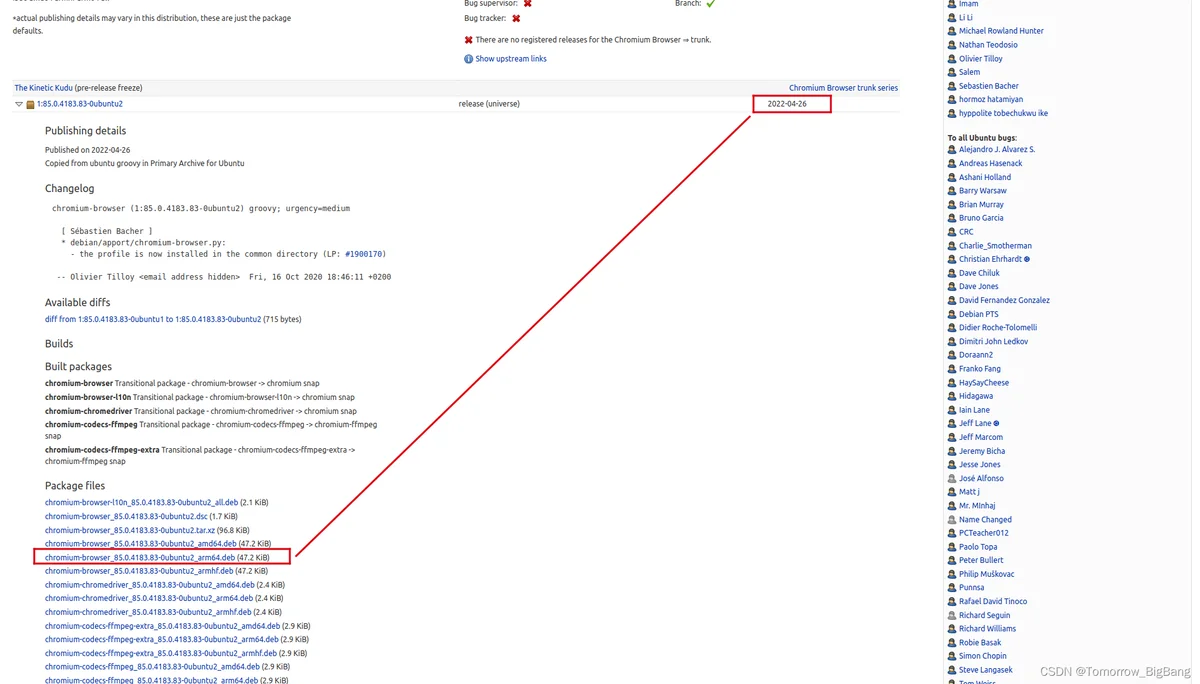Open Jeremy Bicha's profile link
Image resolution: width=1200 pixels, height=684 pixels.
tap(982, 452)
